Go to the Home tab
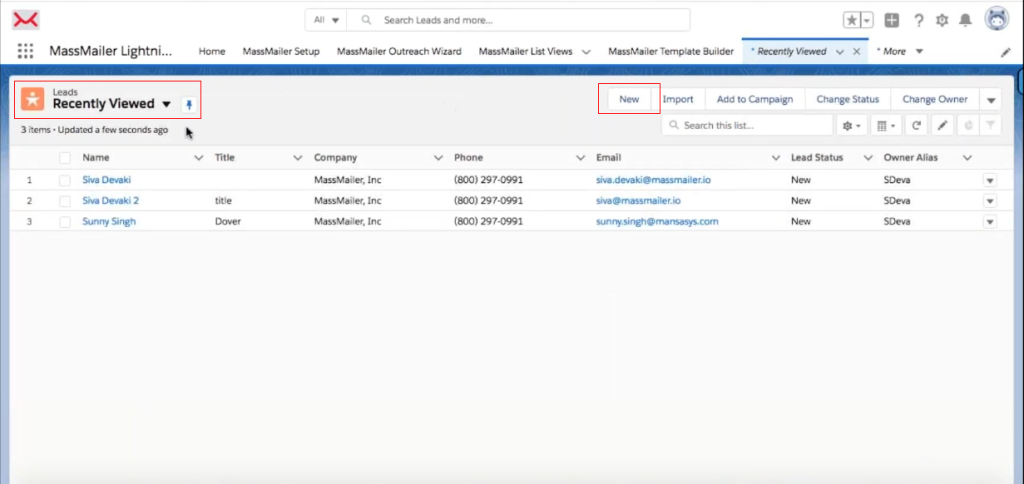 click(x=212, y=52)
